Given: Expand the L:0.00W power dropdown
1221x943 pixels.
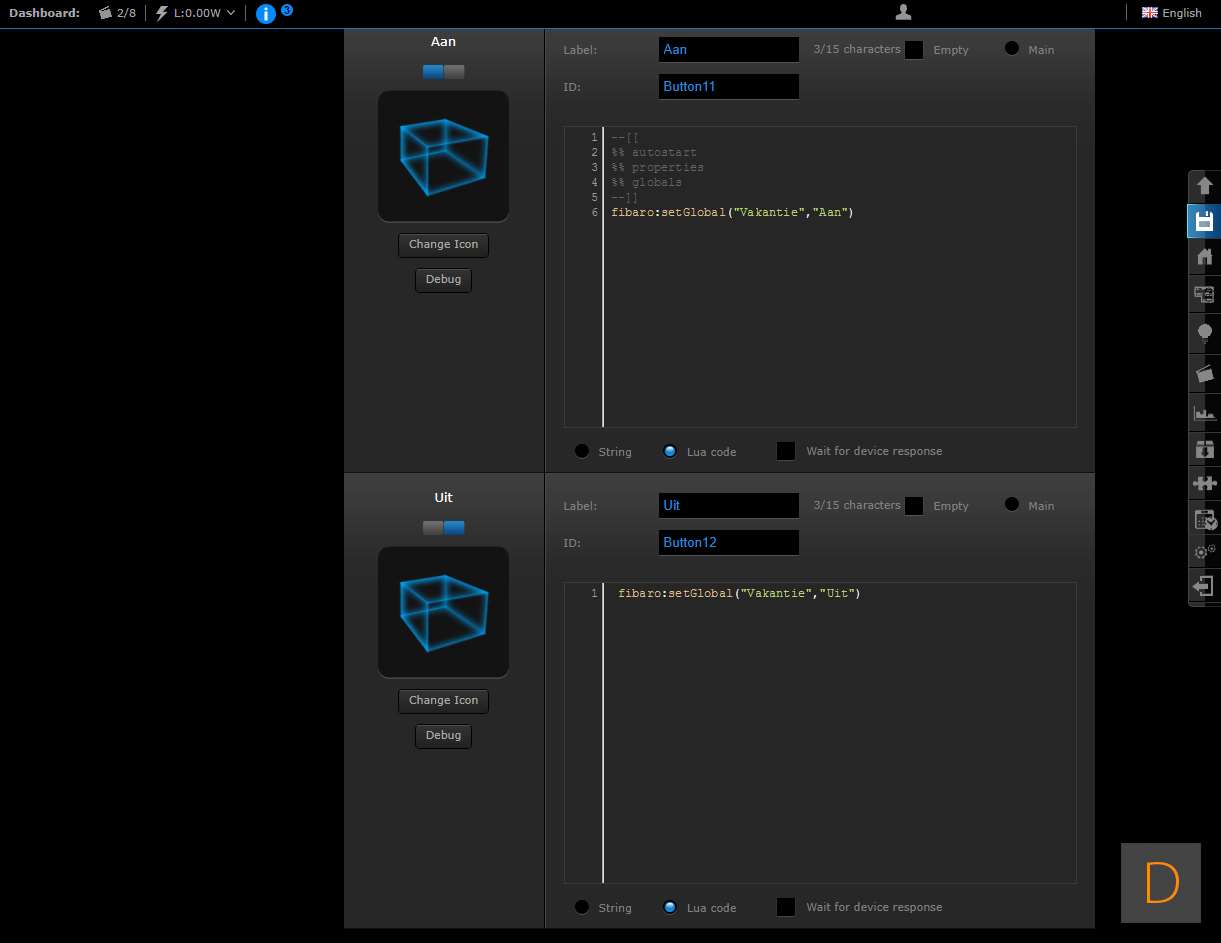Looking at the screenshot, I should [196, 13].
